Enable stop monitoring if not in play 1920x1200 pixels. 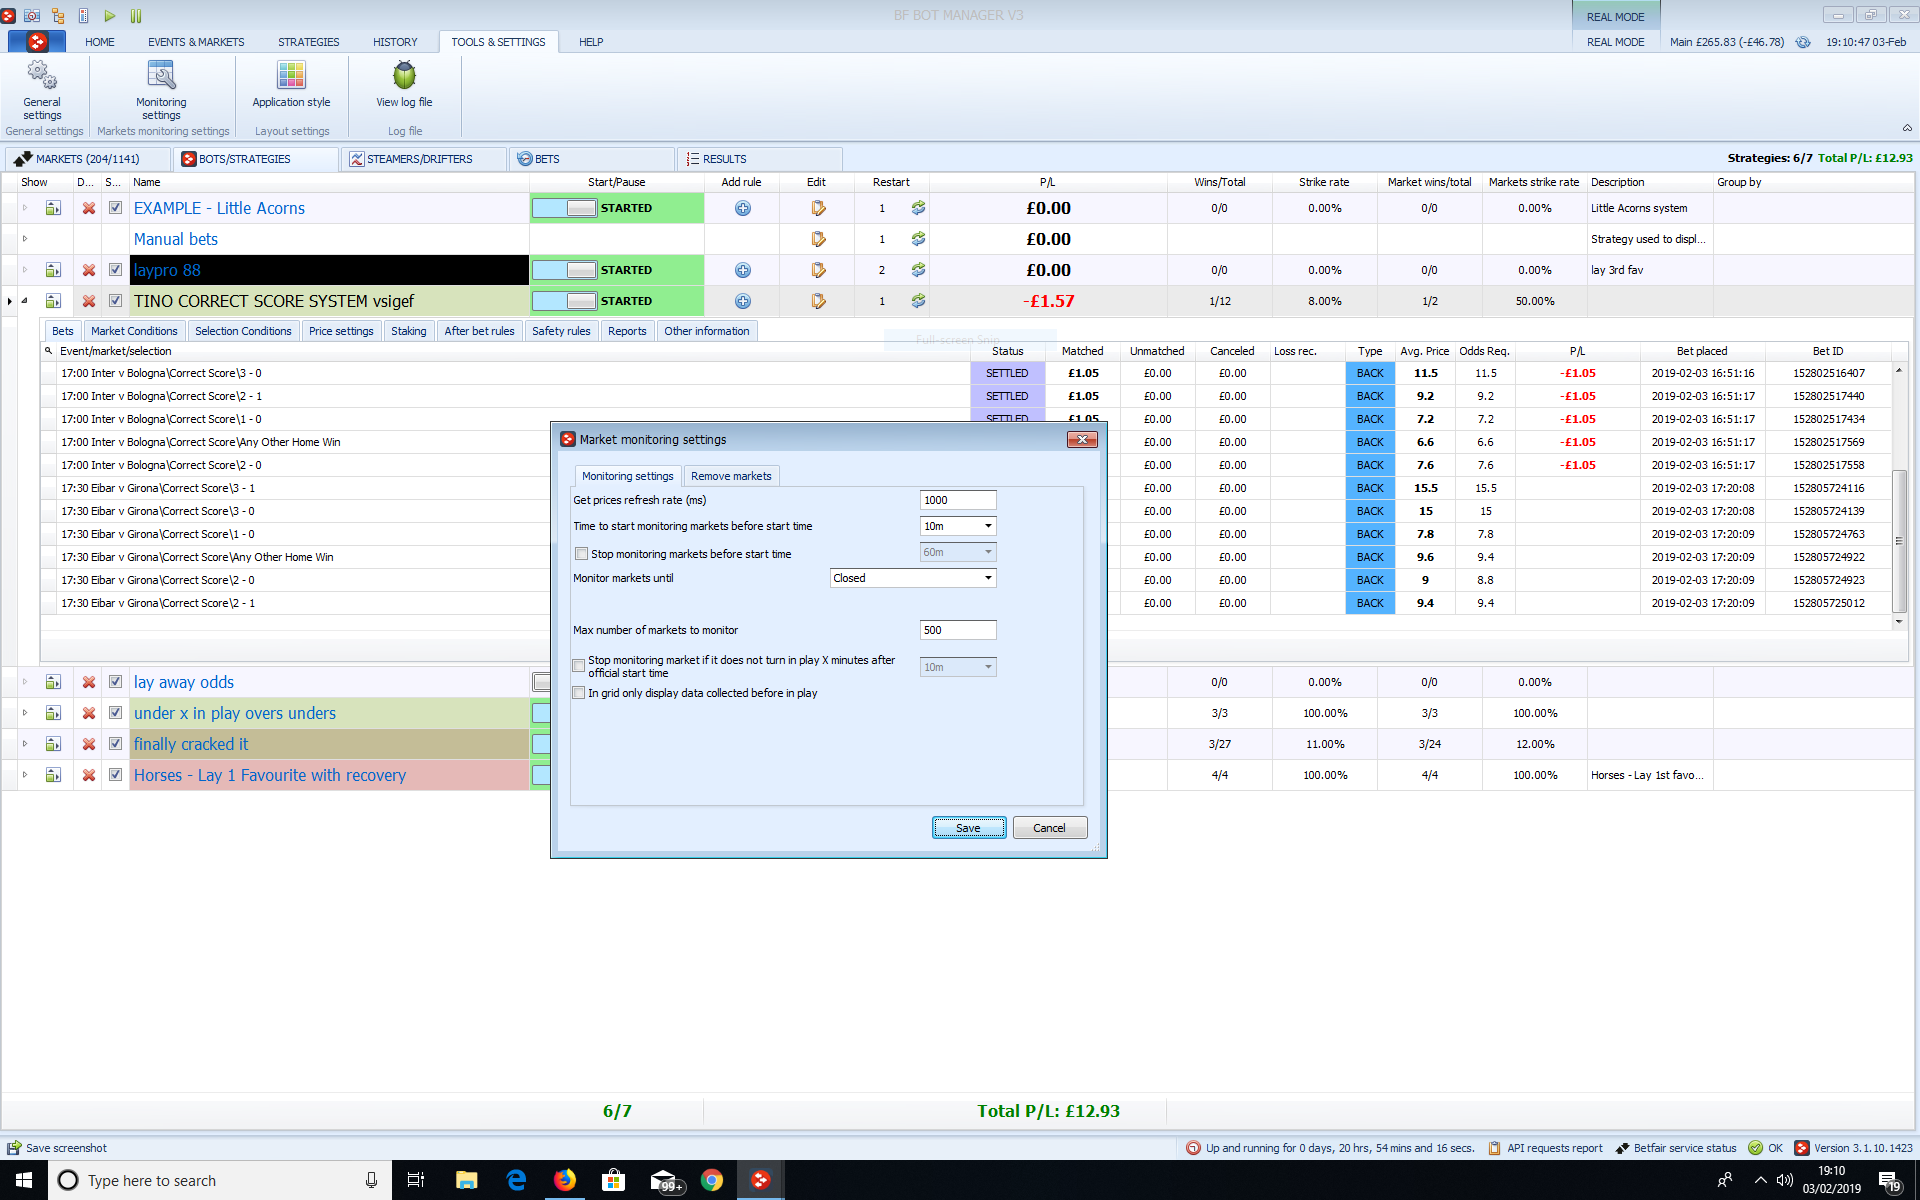coord(579,666)
